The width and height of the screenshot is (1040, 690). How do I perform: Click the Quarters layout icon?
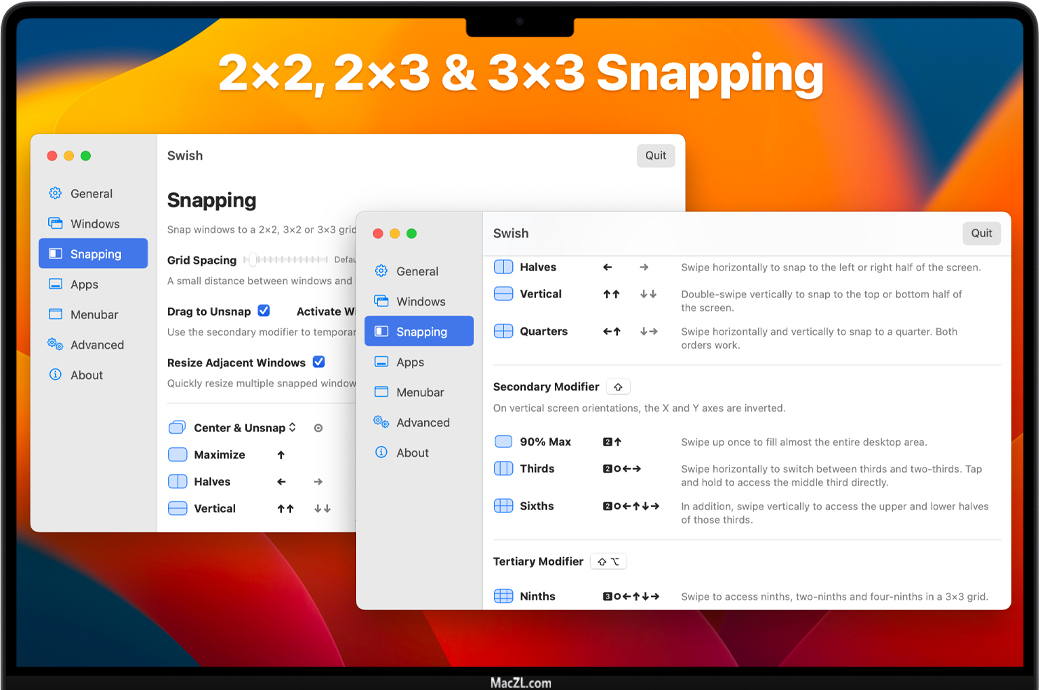point(503,331)
